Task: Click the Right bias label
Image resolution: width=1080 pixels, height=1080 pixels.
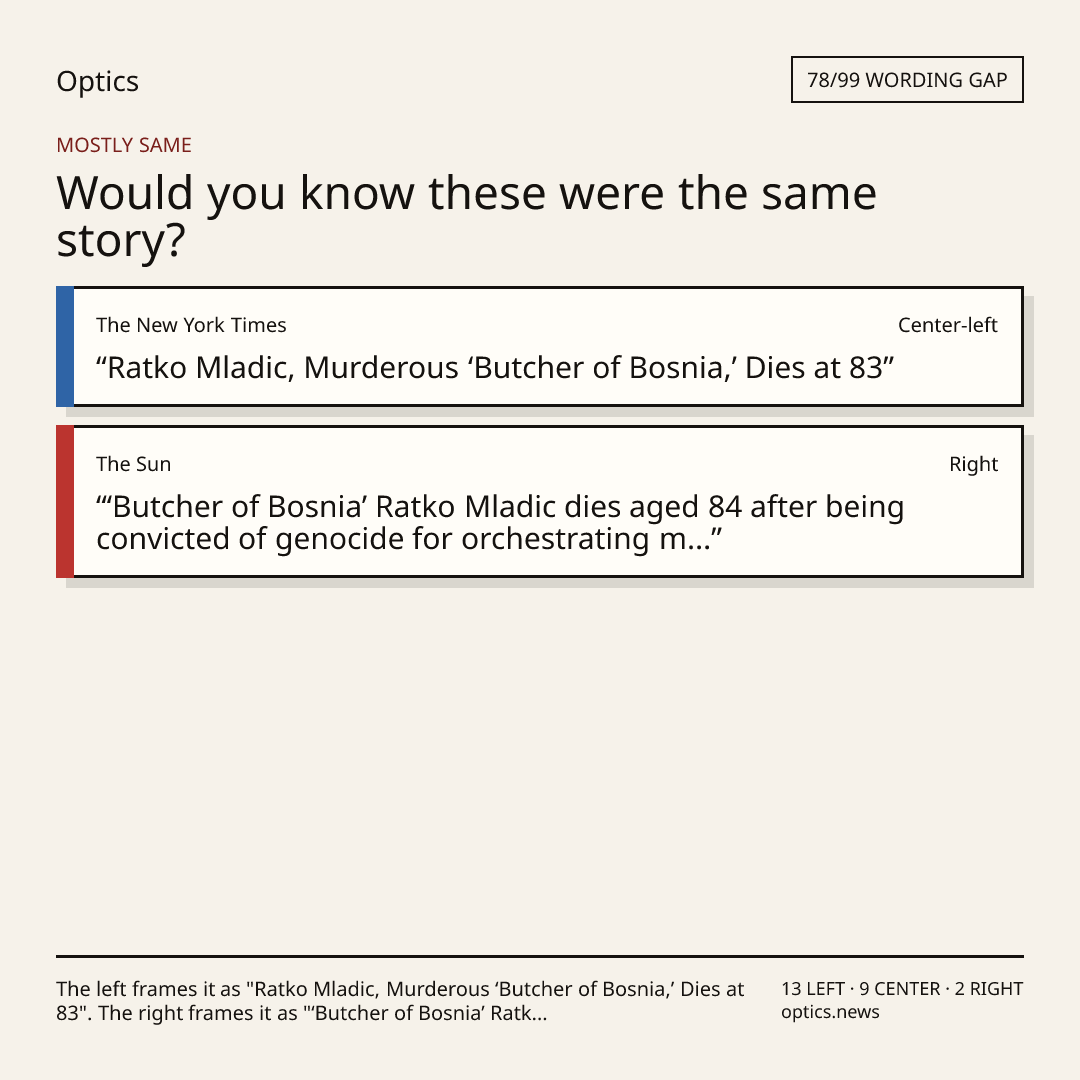Action: 973,464
